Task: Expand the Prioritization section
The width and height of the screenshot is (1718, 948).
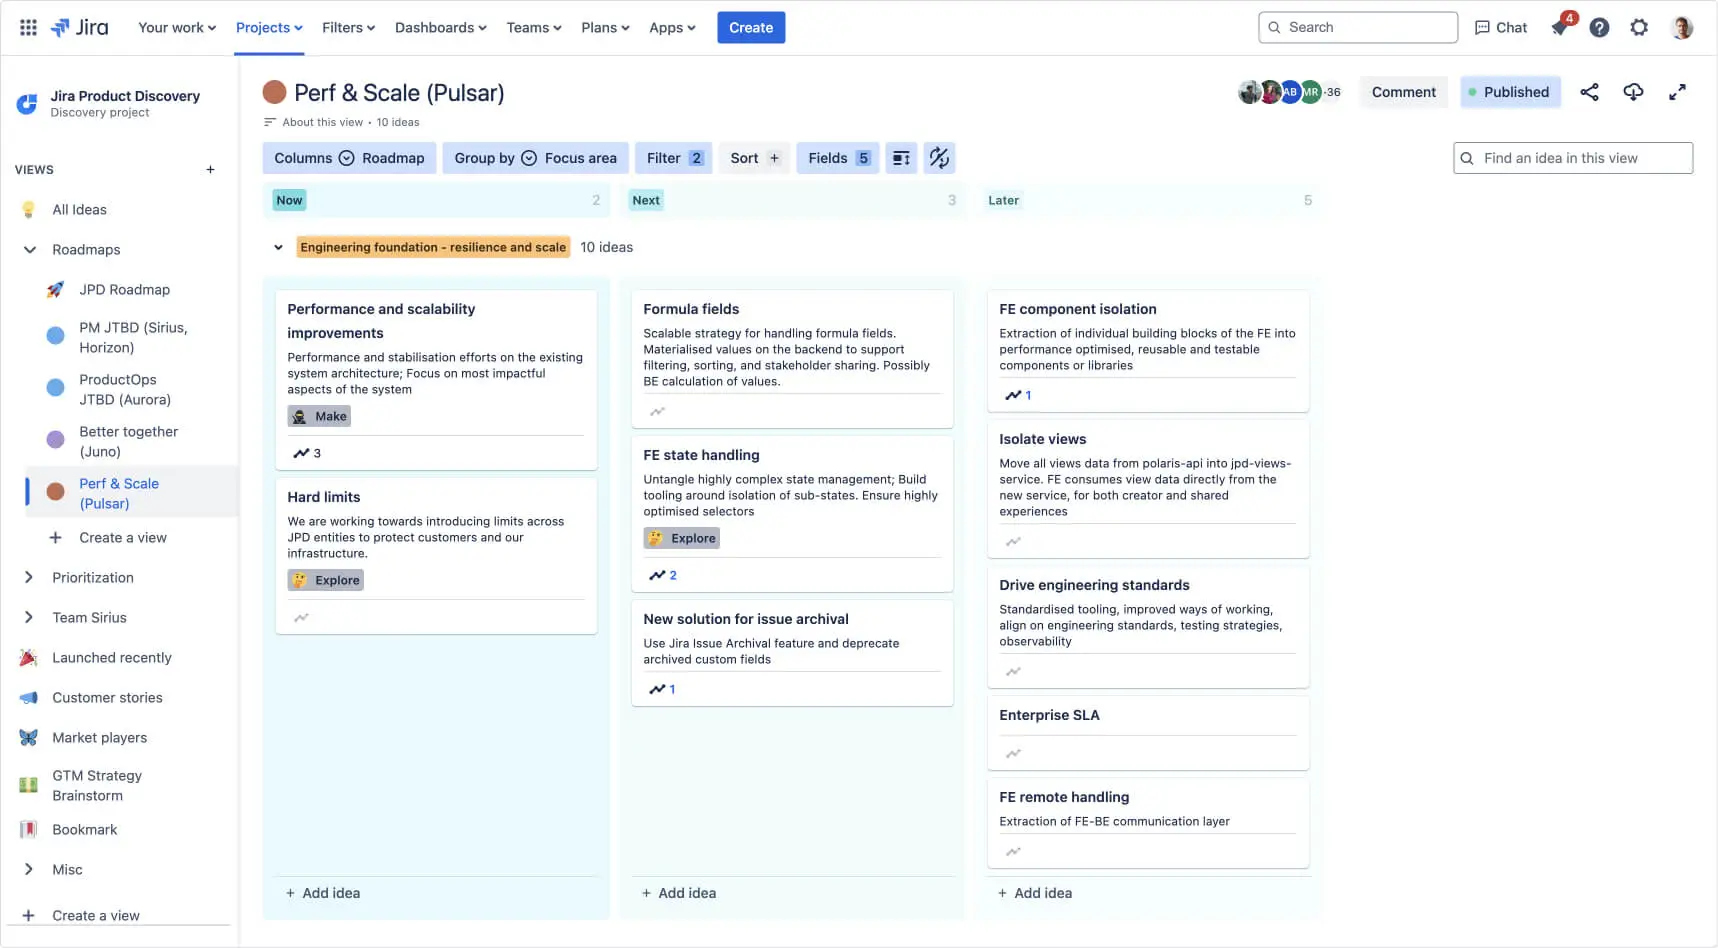Action: pos(29,578)
